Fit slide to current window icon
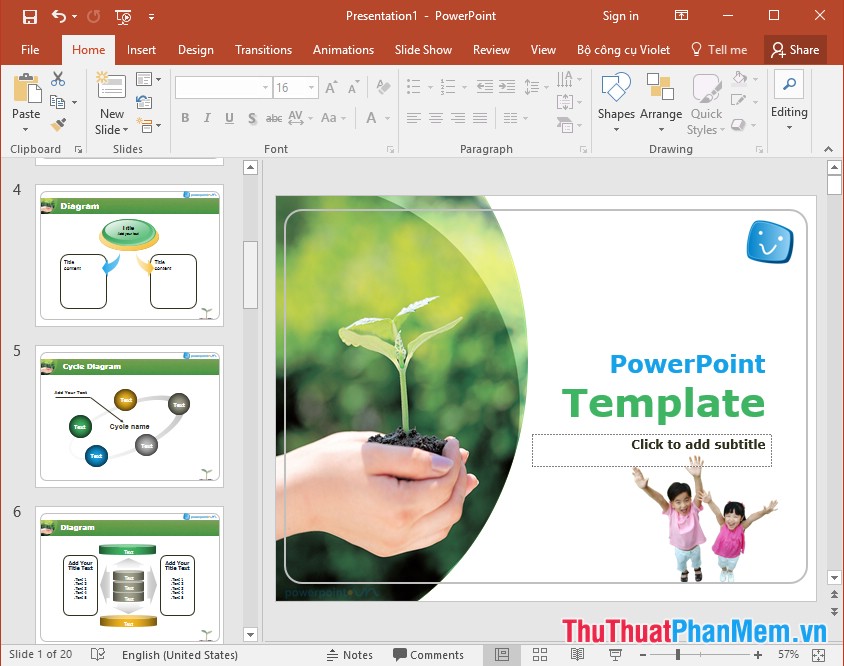 coord(819,655)
